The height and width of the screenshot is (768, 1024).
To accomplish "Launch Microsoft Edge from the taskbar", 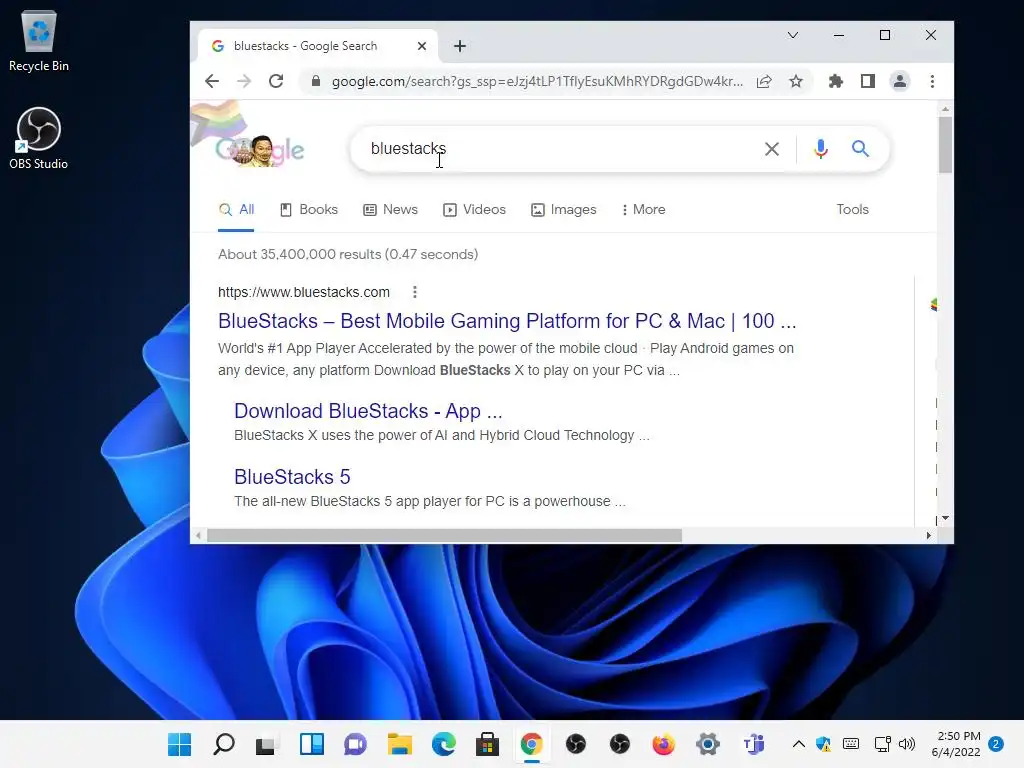I will click(443, 744).
